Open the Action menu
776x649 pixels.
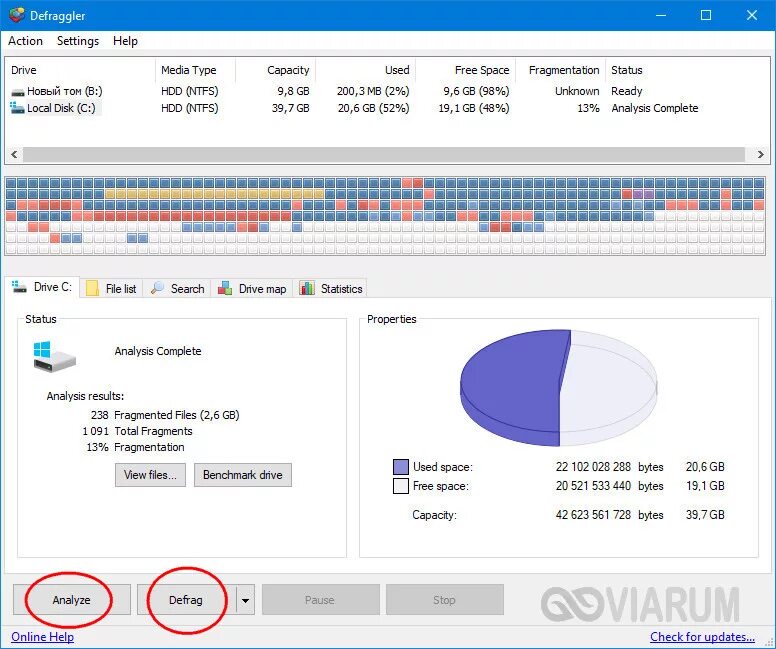25,41
